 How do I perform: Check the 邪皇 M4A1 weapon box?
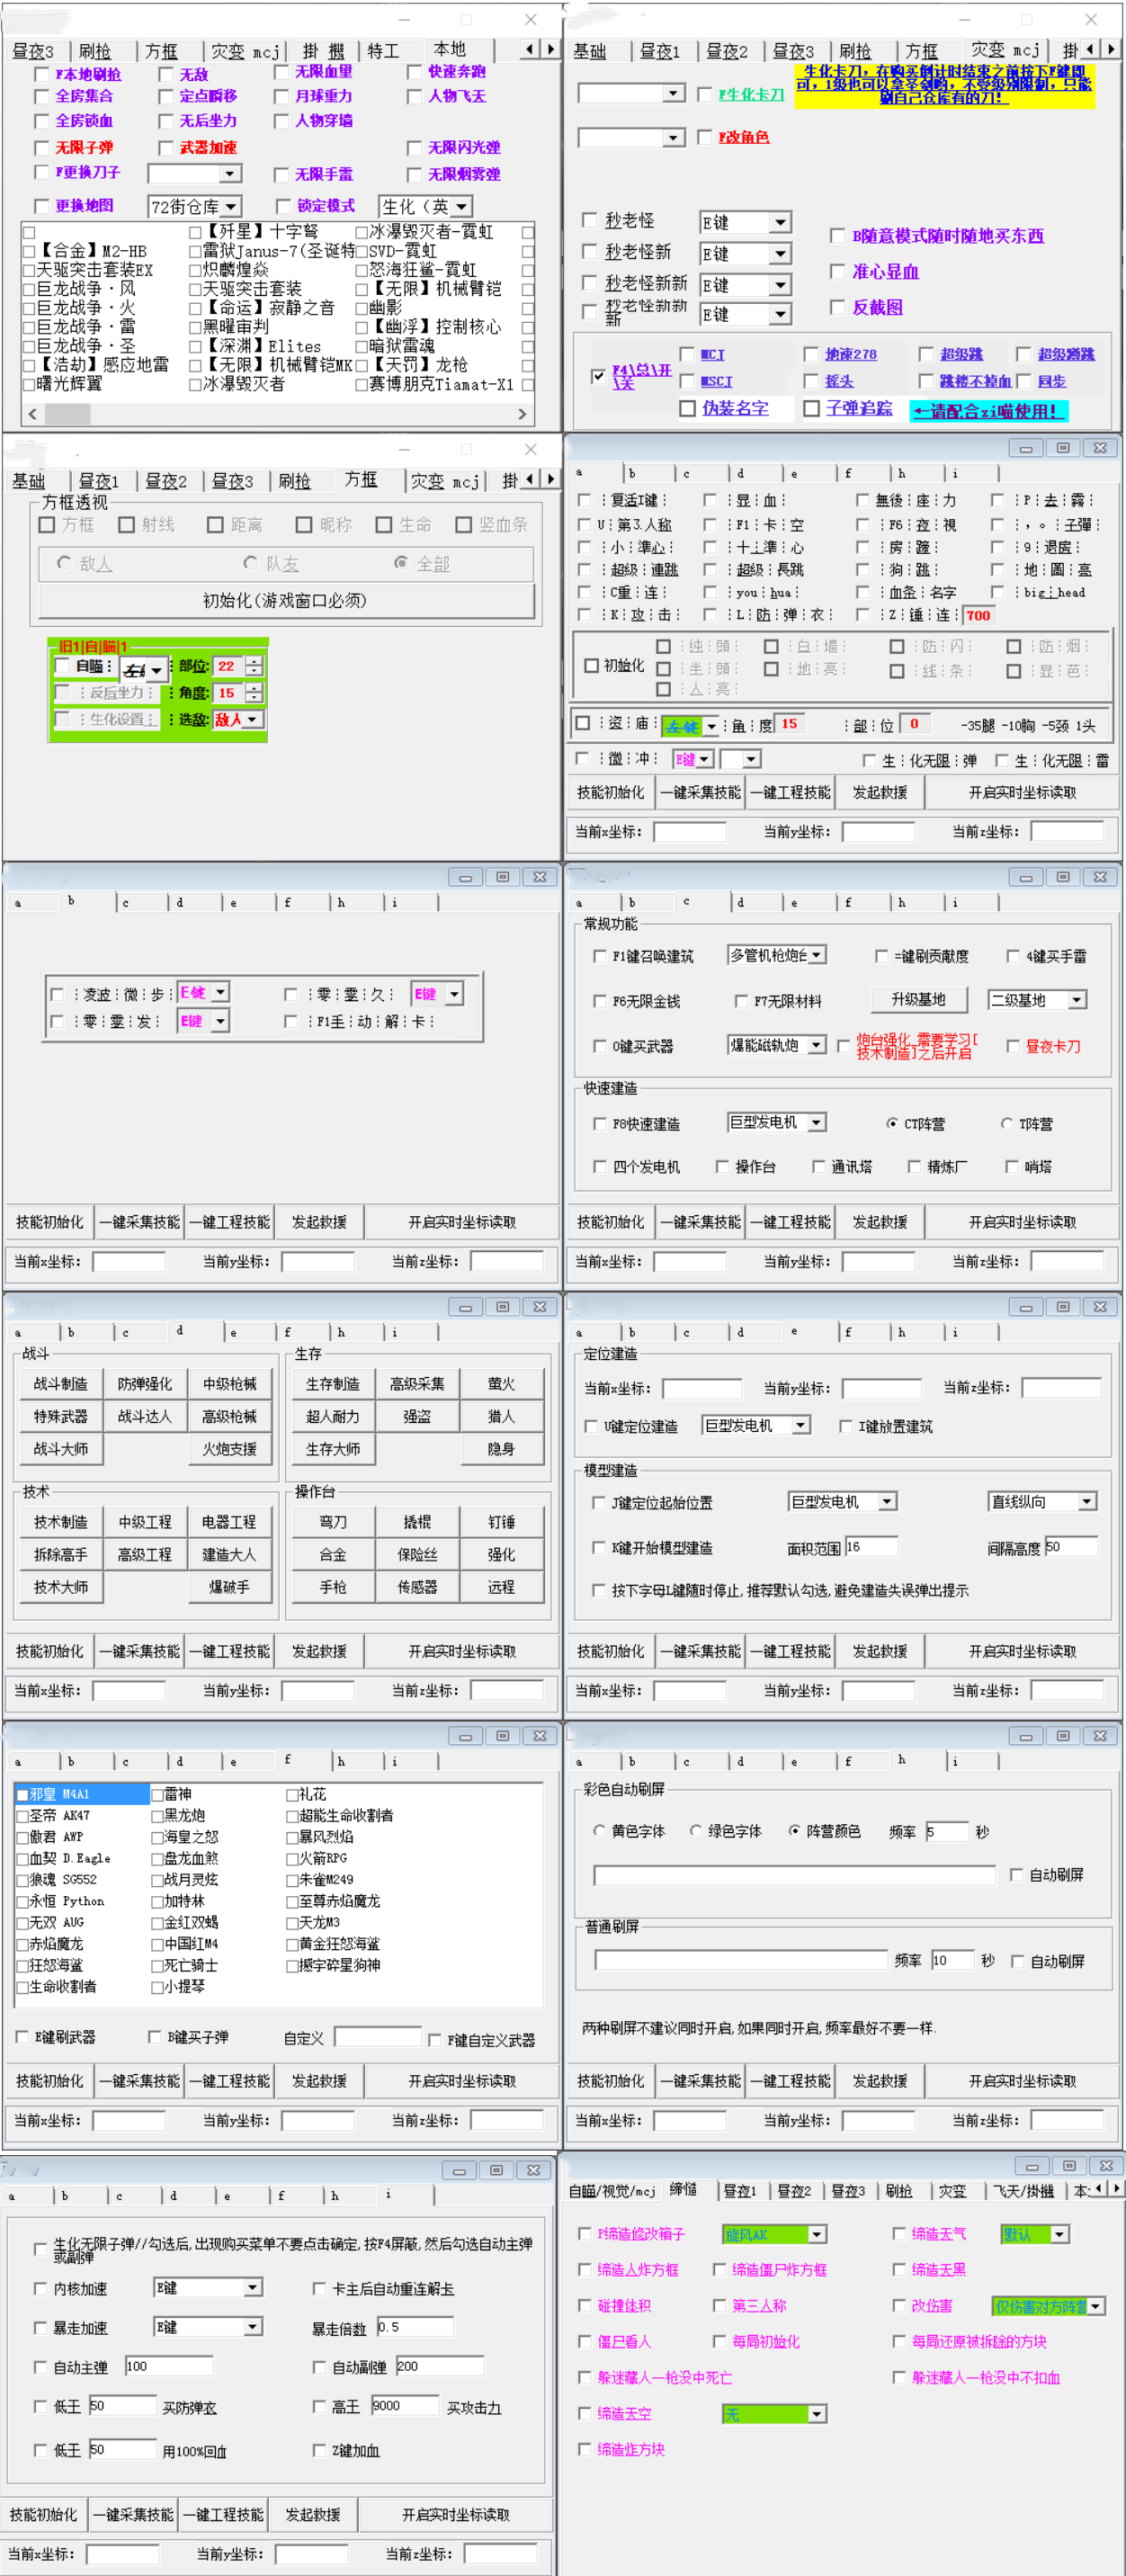tap(22, 1794)
